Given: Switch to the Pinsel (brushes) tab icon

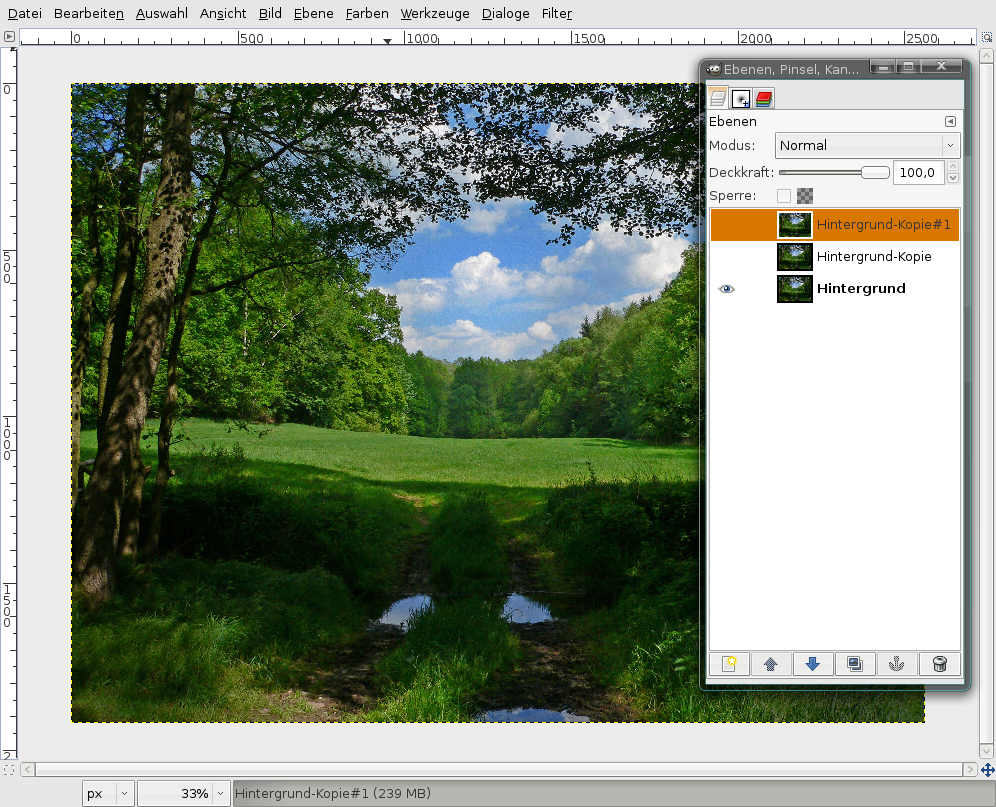Looking at the screenshot, I should [741, 98].
